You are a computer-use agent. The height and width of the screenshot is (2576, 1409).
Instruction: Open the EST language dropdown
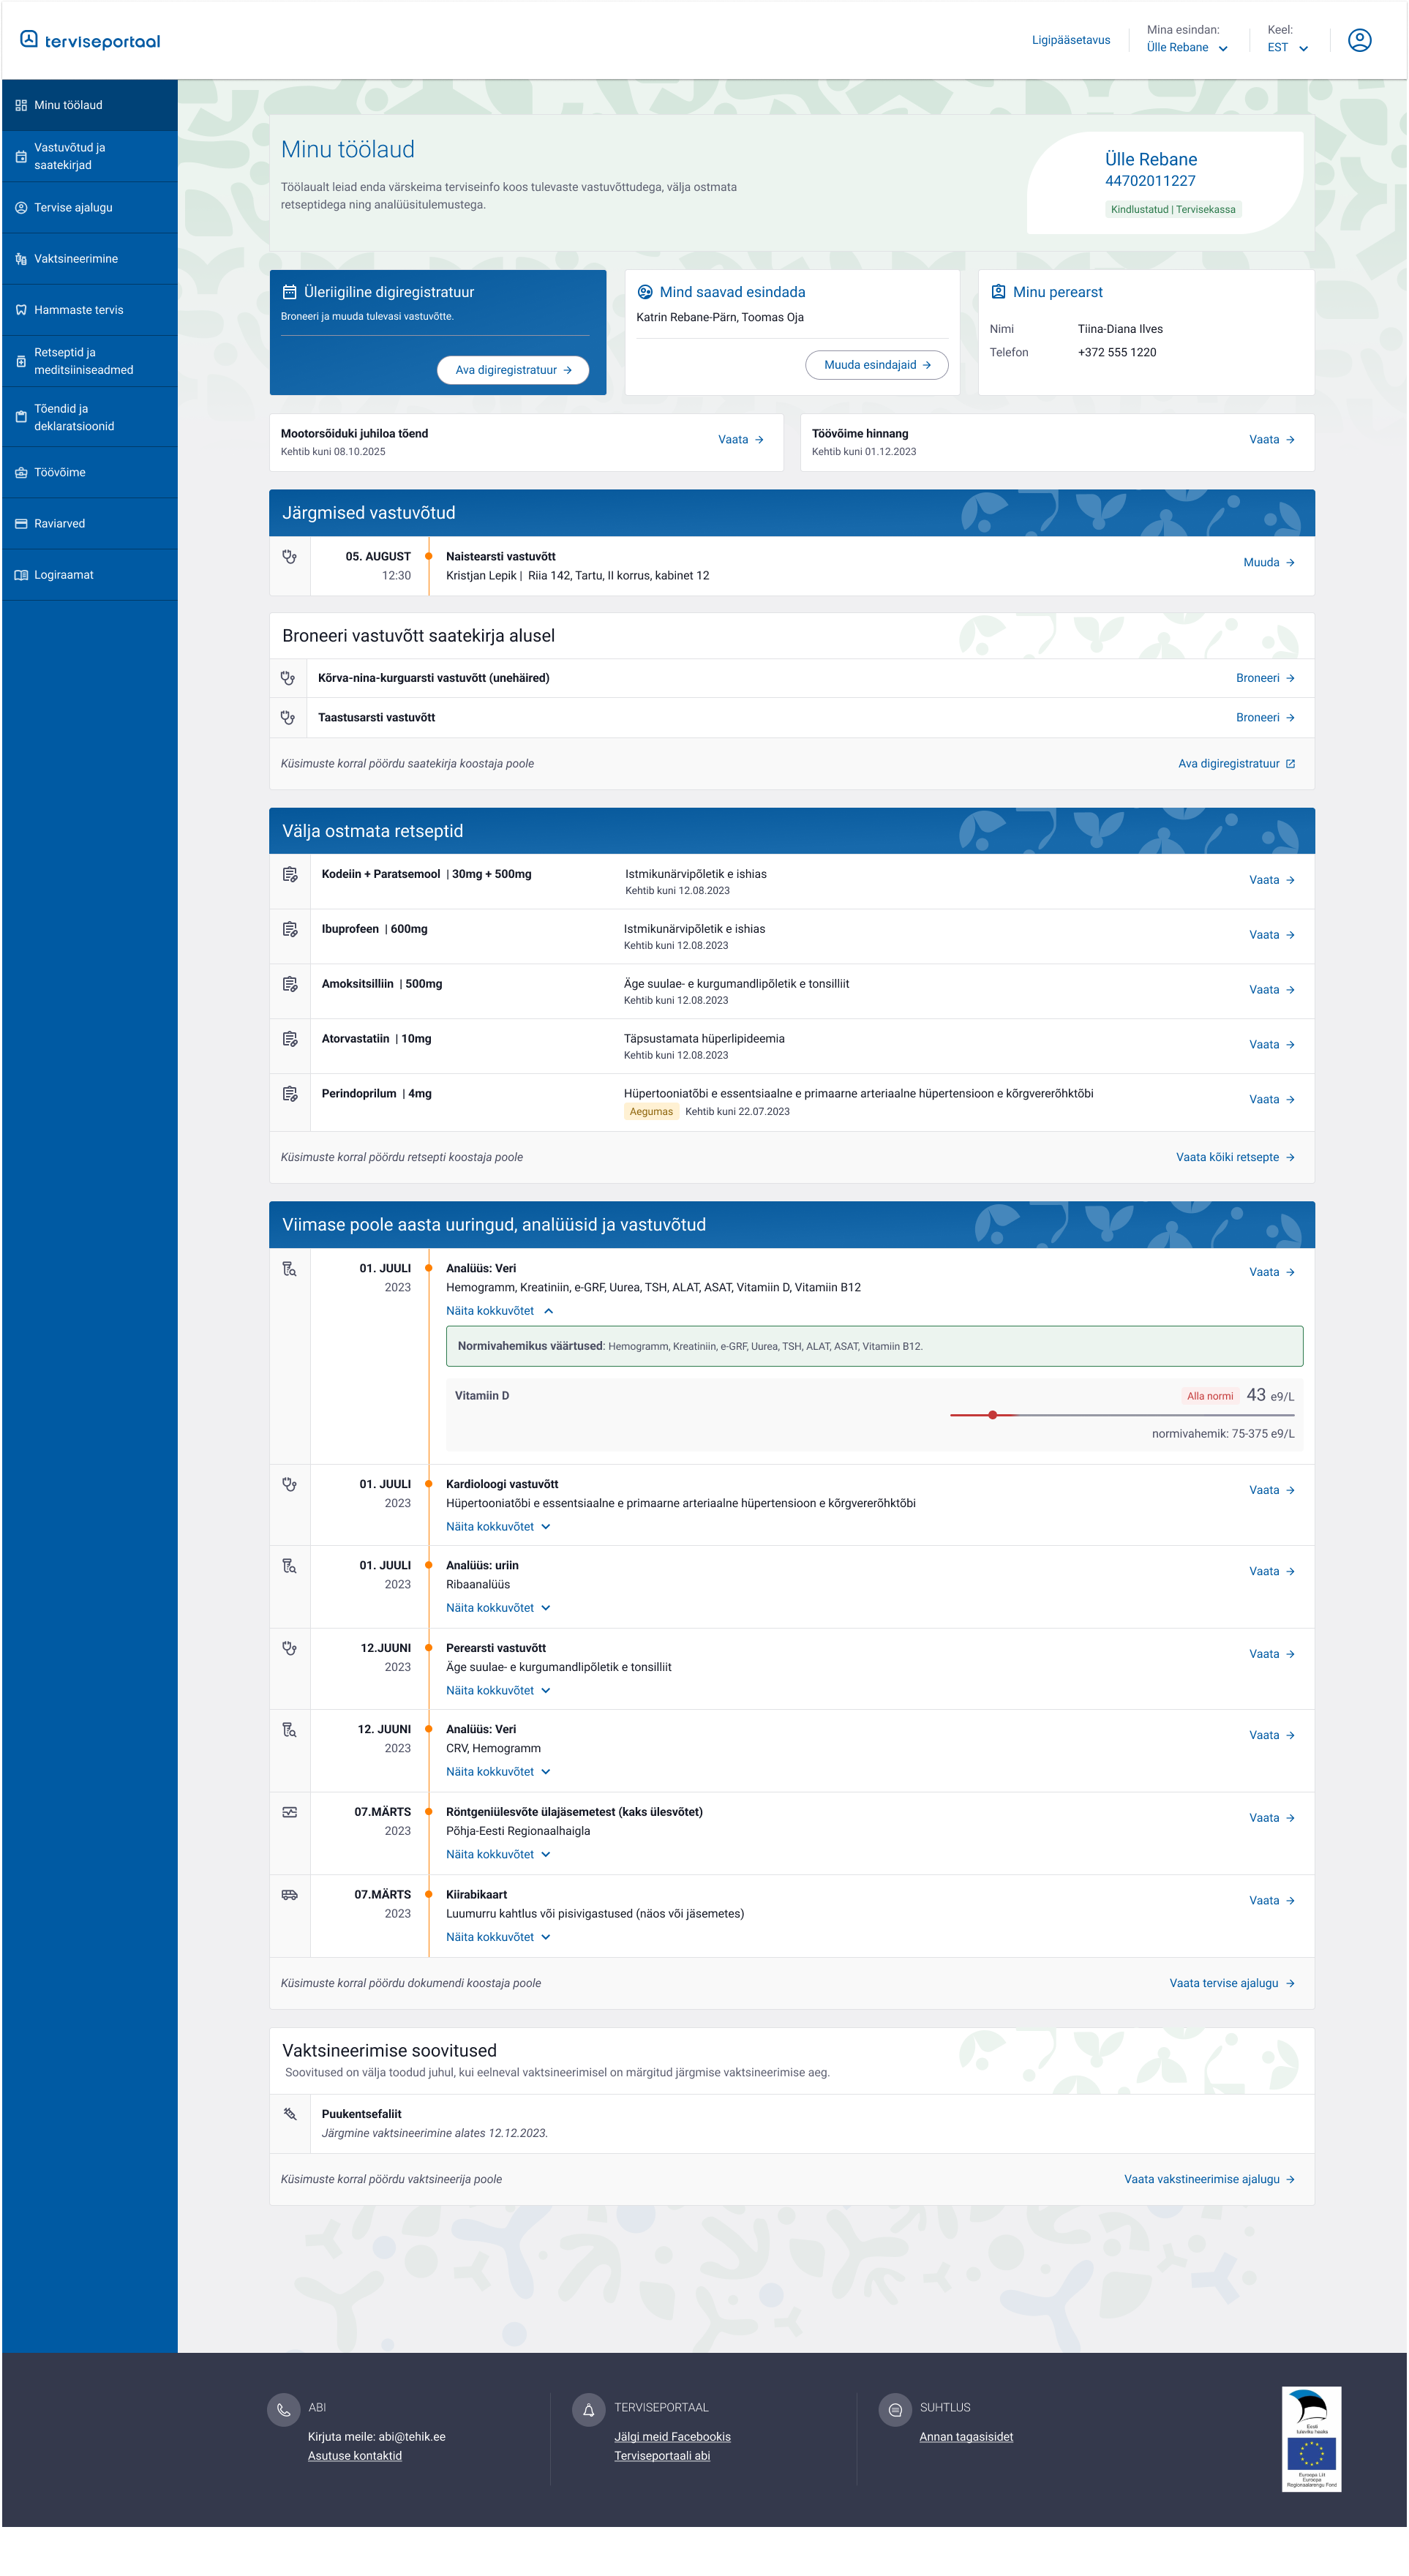tap(1287, 47)
